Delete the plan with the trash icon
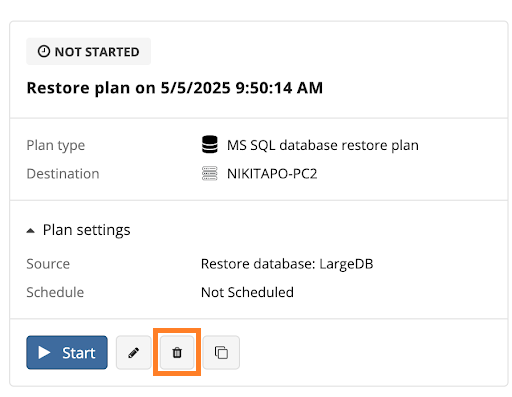The width and height of the screenshot is (512, 397). coord(177,352)
